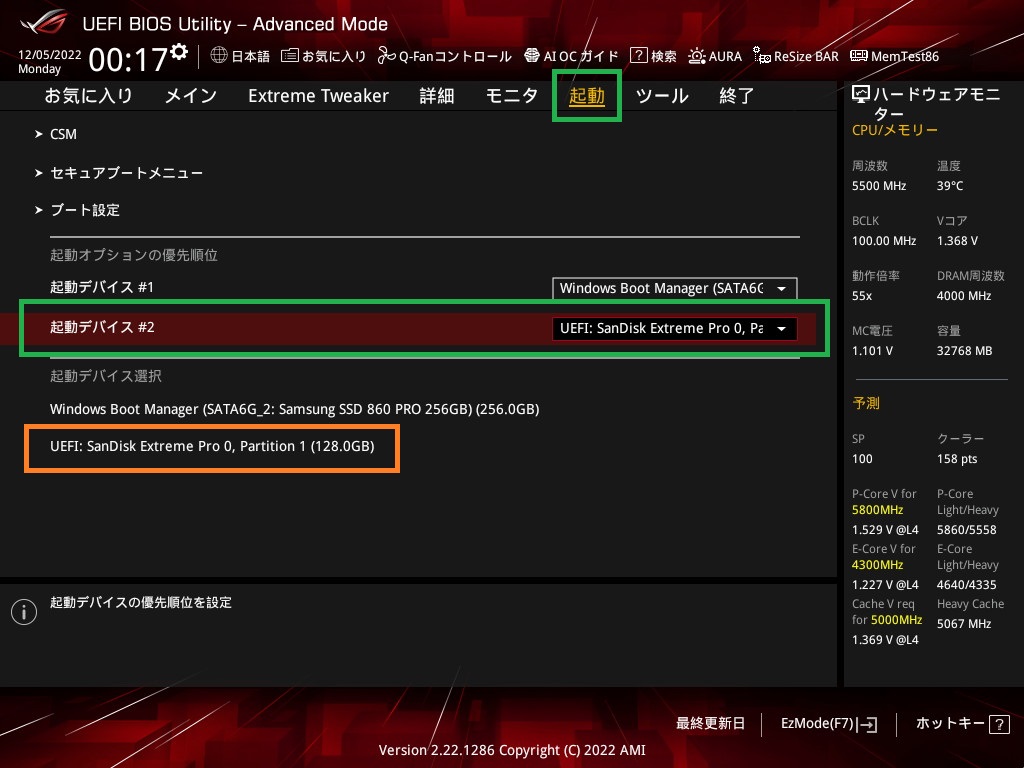The image size is (1024, 768).
Task: Open the お気に入り tab
Action: [88, 96]
